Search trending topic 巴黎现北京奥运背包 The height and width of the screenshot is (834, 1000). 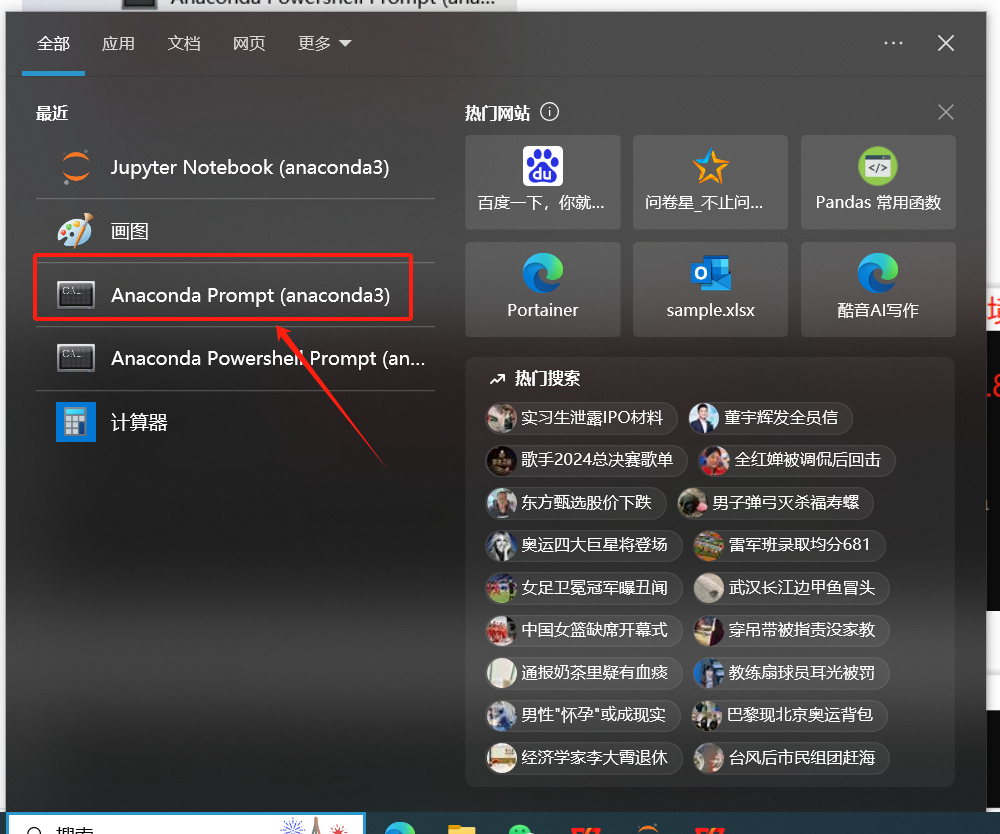point(790,715)
